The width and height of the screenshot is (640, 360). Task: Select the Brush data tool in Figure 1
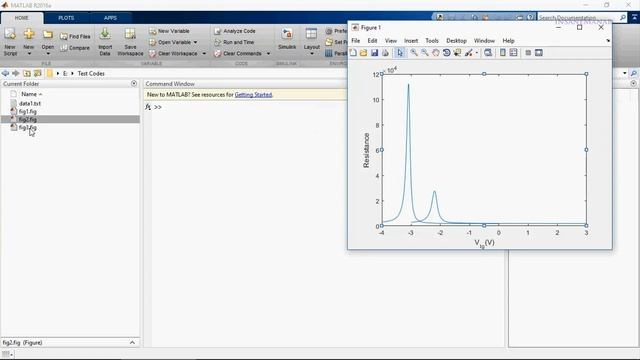tap(468, 53)
